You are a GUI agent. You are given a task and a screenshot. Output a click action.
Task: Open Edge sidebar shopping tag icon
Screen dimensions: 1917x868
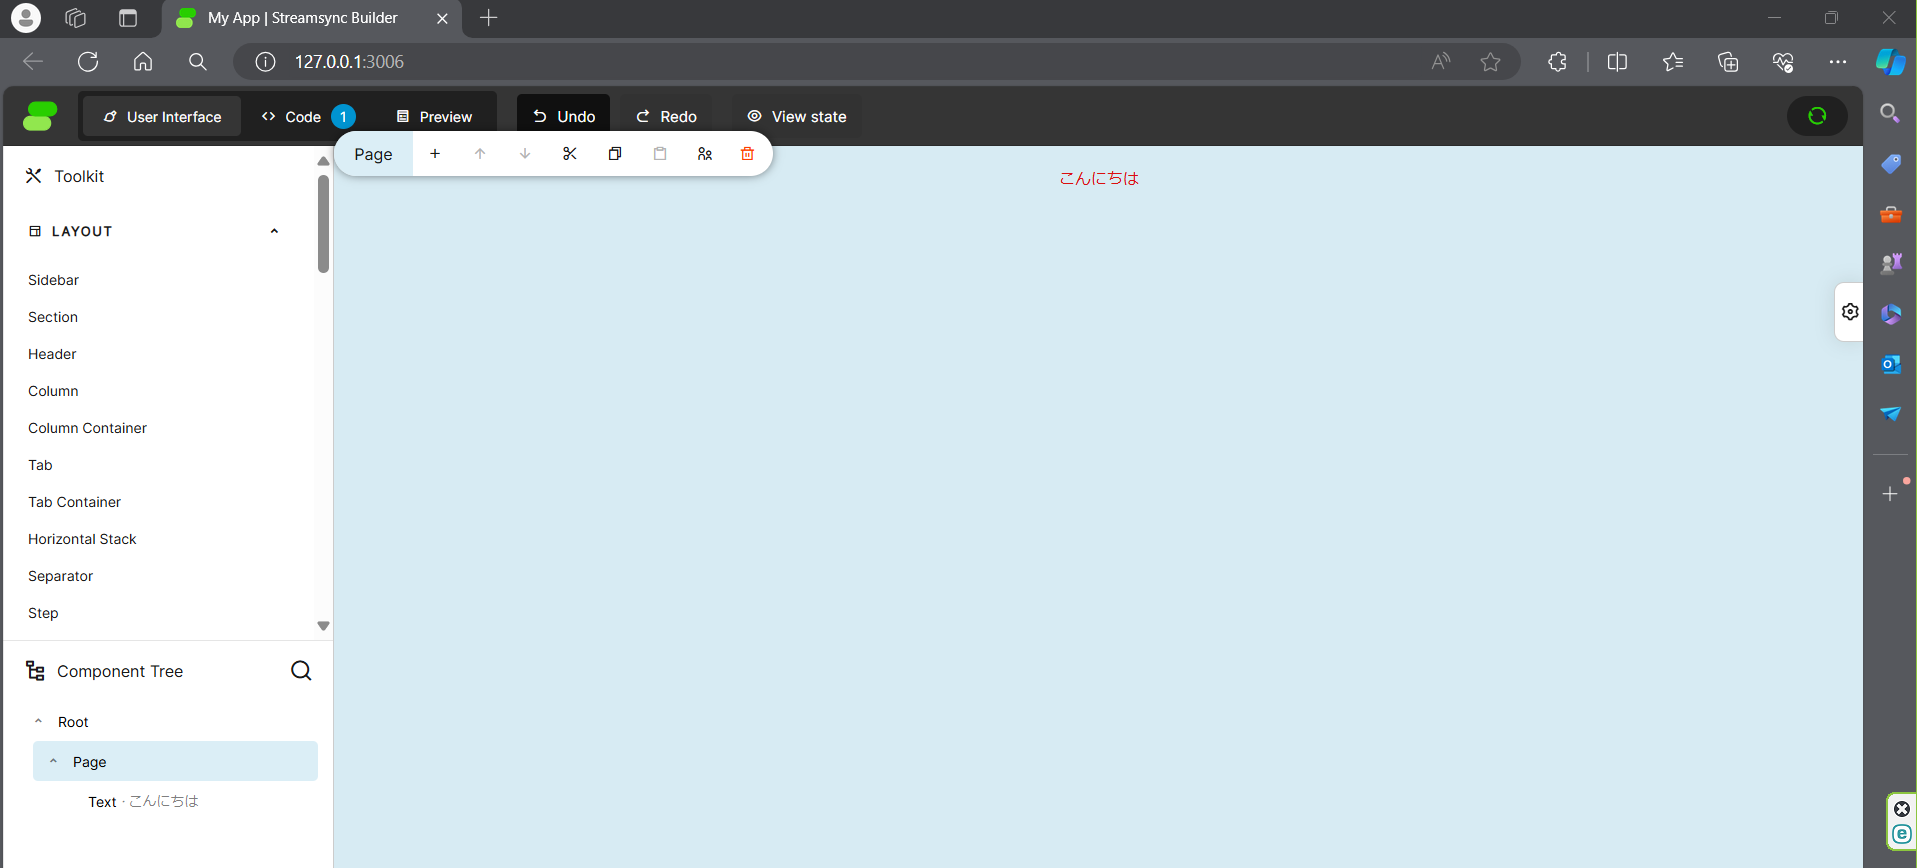coord(1890,164)
